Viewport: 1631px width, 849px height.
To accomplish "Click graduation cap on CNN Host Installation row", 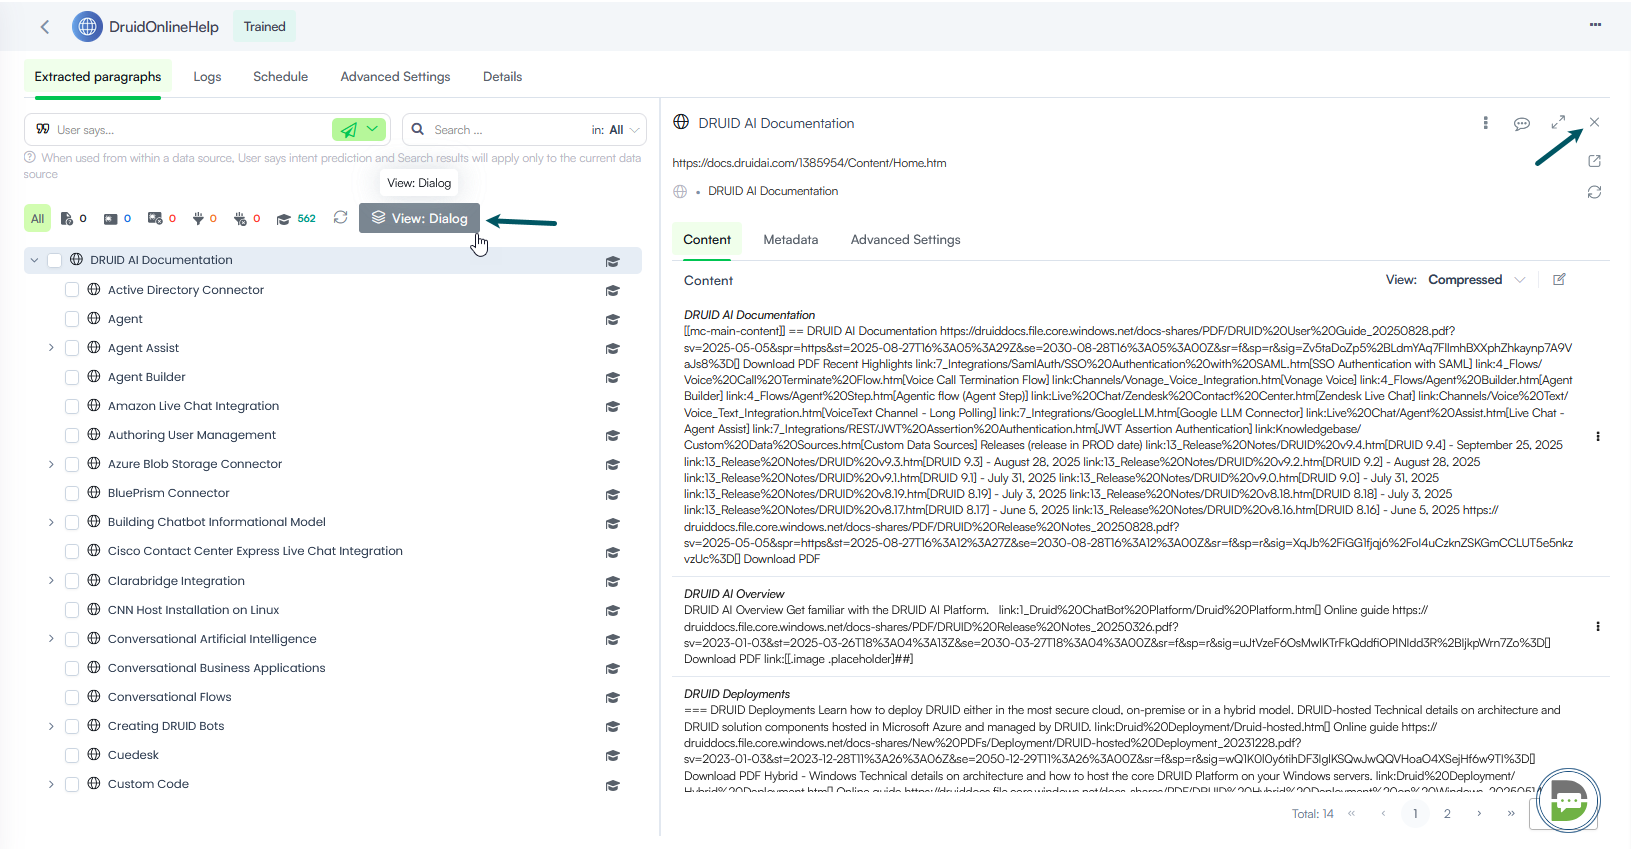I will (x=613, y=611).
